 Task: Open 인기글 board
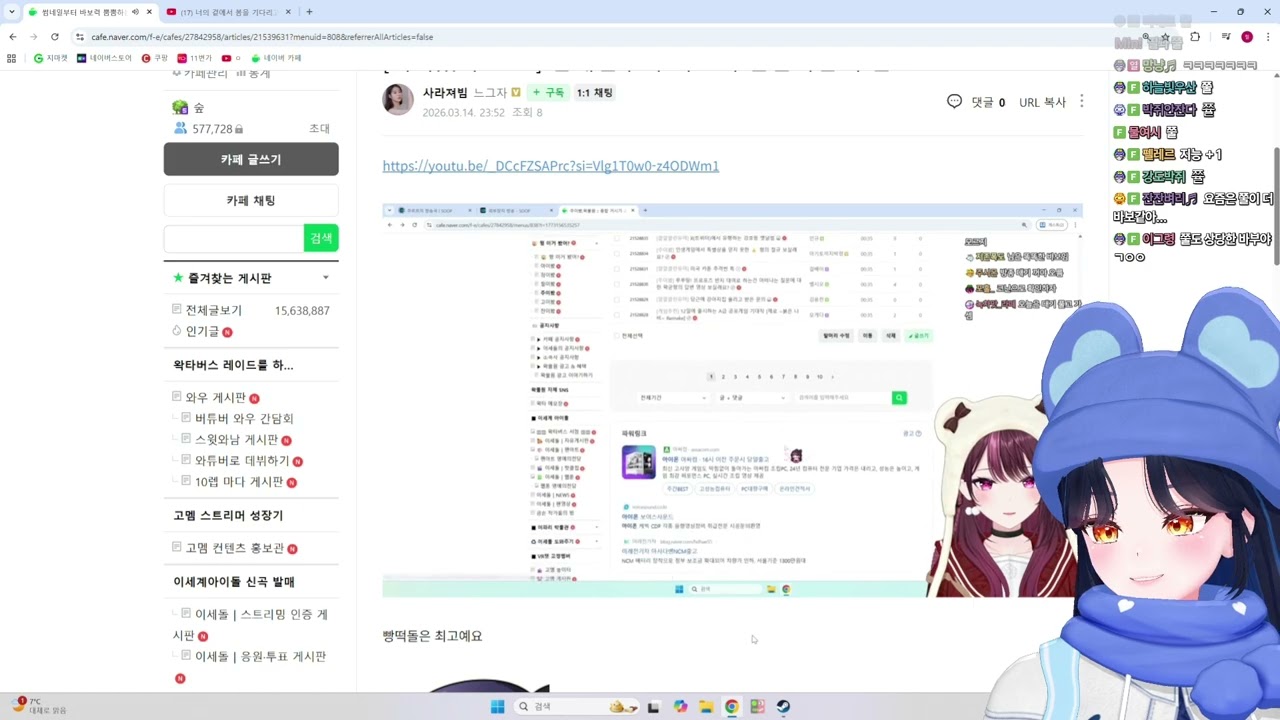pyautogui.click(x=202, y=331)
